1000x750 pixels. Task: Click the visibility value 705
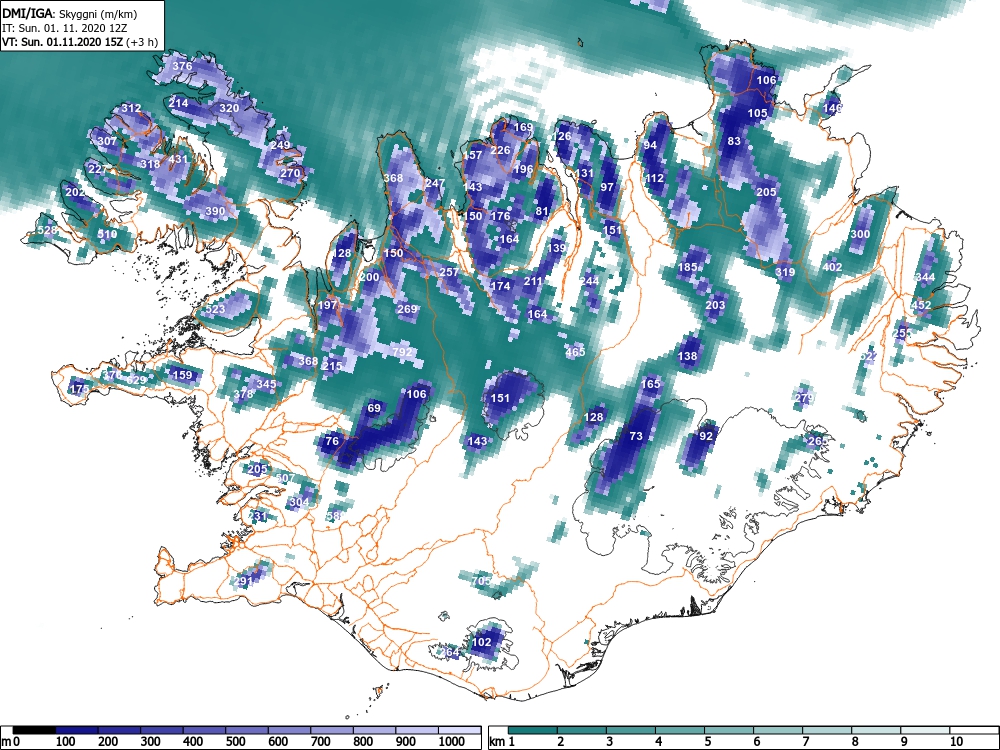(482, 581)
